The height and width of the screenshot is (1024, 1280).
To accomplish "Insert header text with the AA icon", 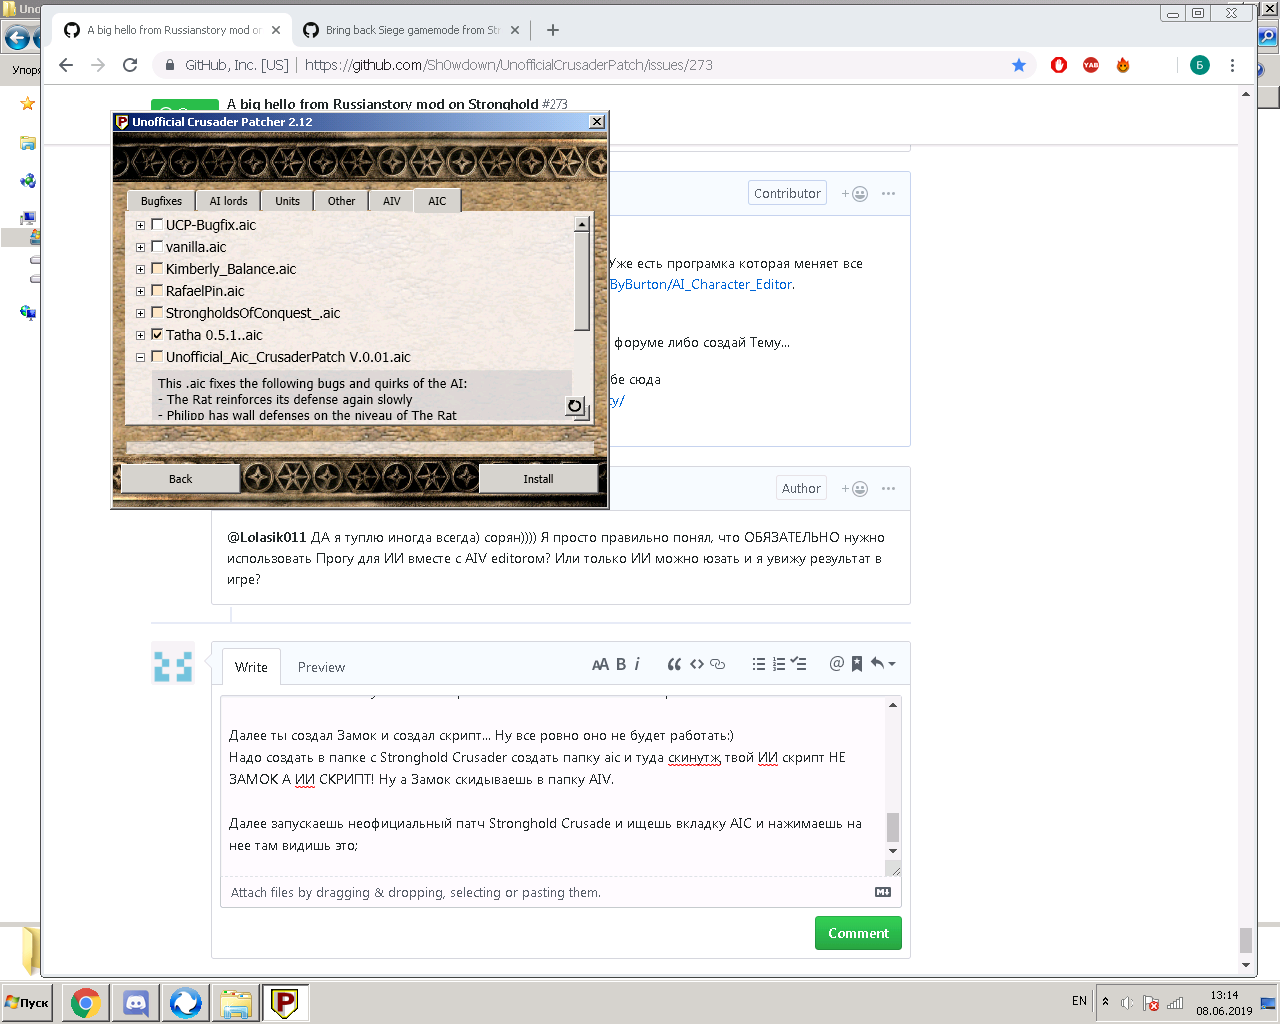I will coord(600,664).
